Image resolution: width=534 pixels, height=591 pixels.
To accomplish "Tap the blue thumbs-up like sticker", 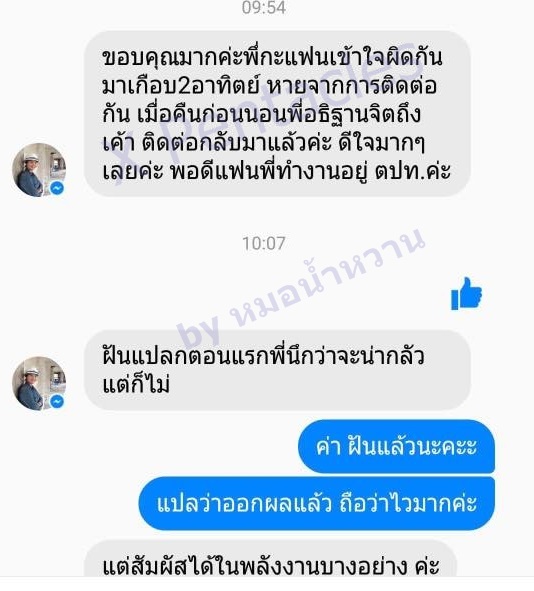I will point(466,294).
